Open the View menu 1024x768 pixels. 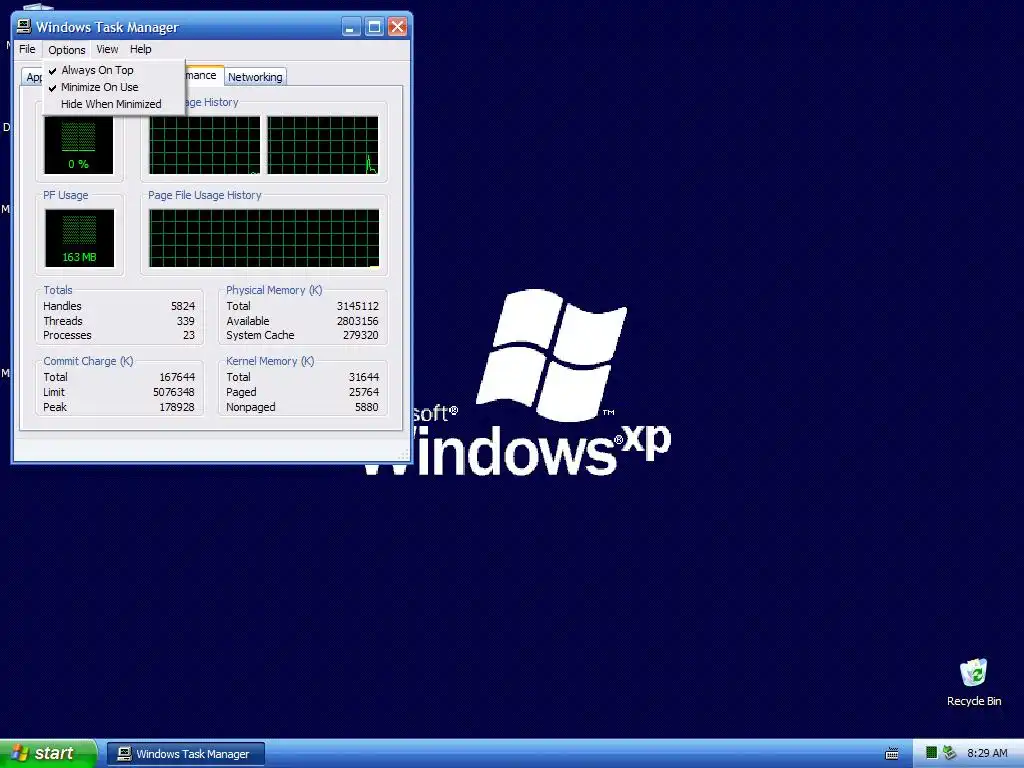107,50
